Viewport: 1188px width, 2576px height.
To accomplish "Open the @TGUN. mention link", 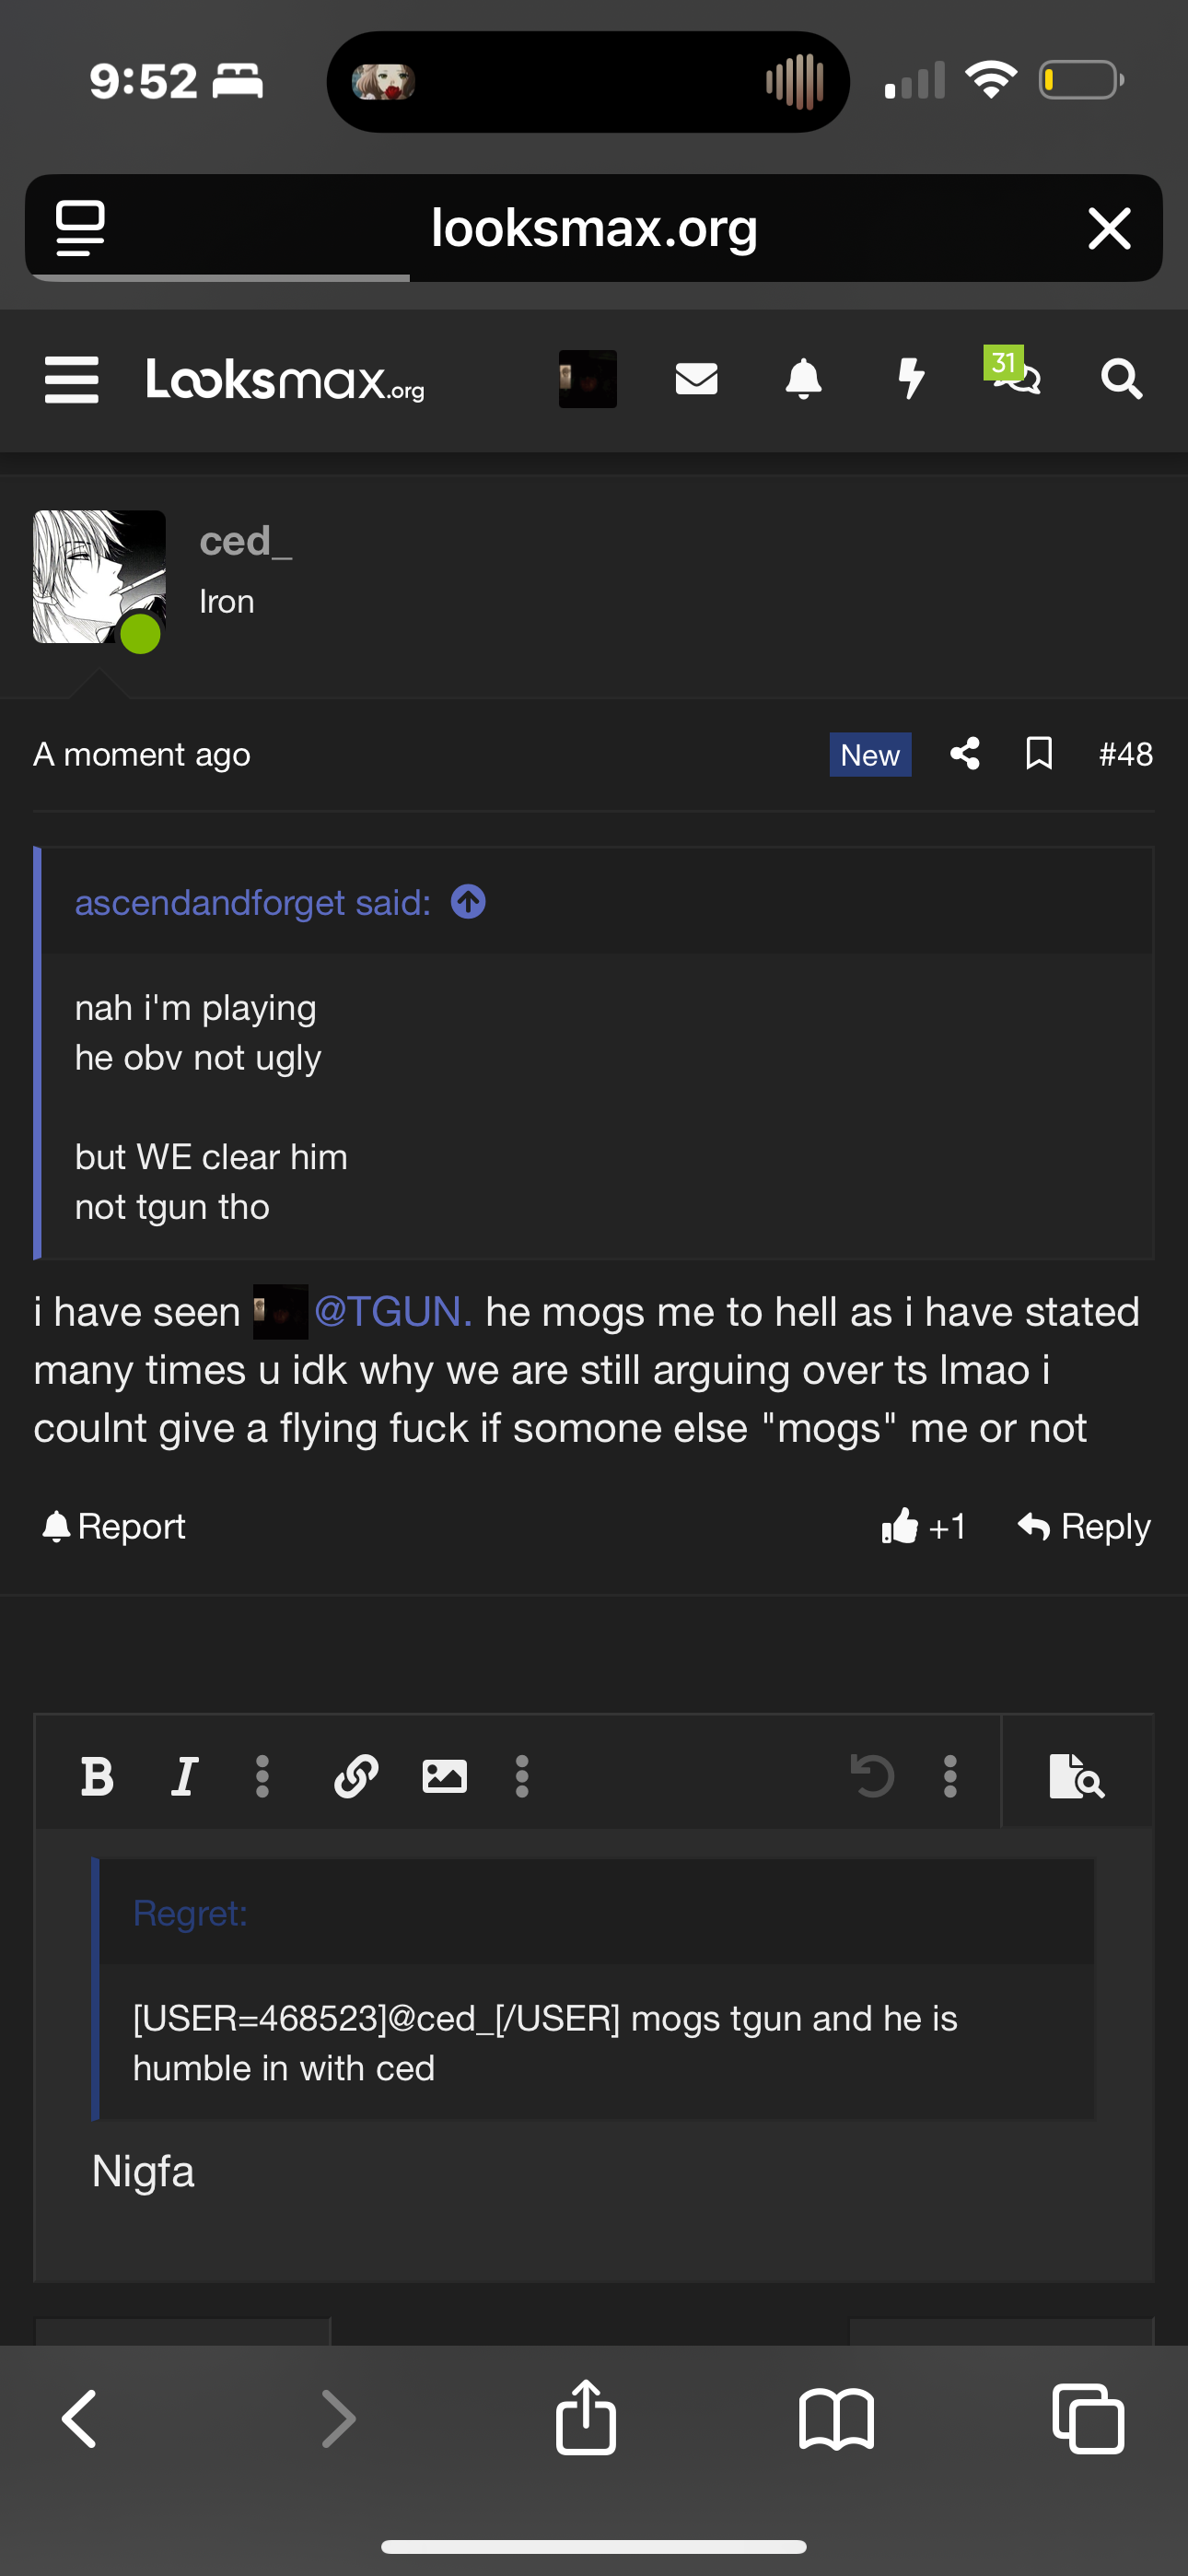I will pyautogui.click(x=393, y=1311).
